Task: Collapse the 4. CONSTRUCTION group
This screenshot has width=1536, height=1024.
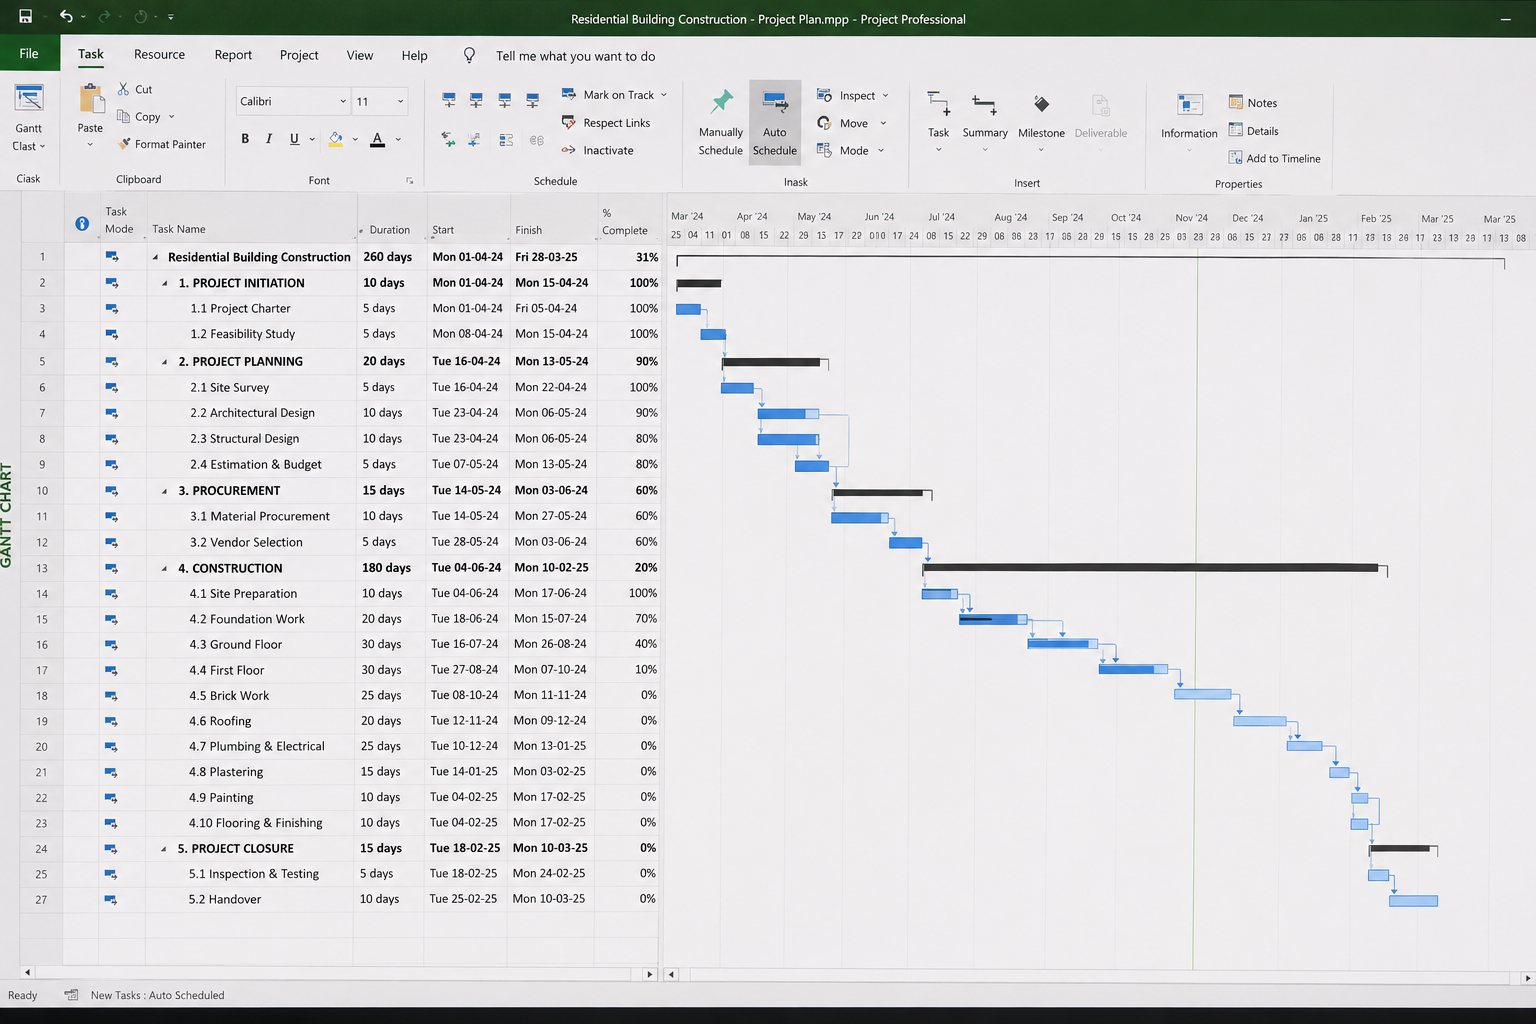Action: [165, 568]
